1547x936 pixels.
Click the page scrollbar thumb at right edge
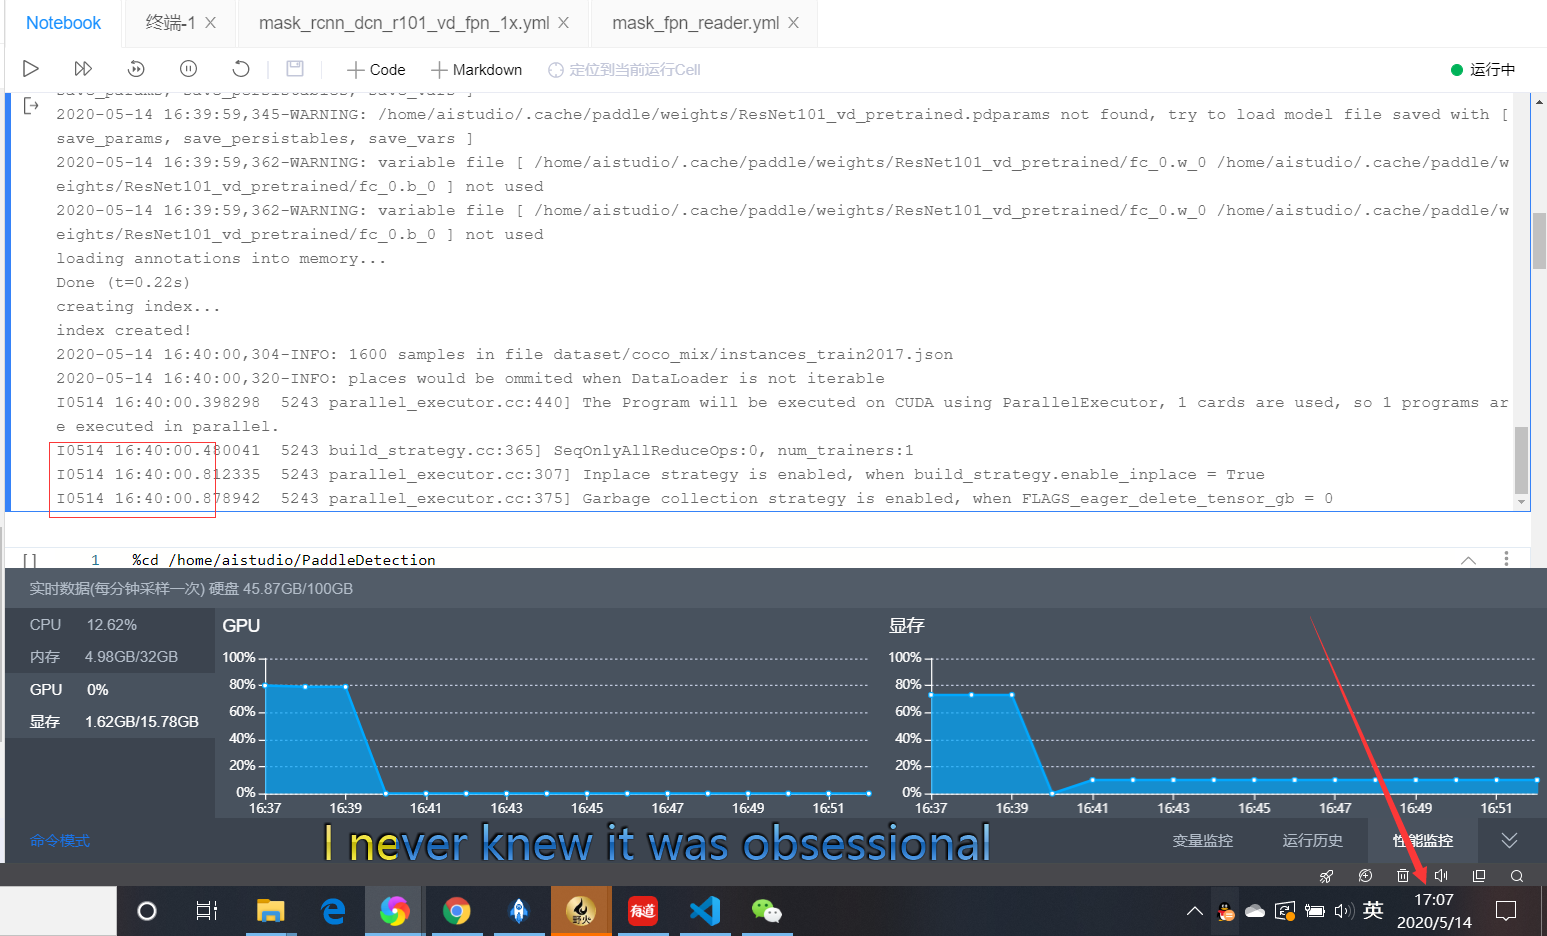1540,241
